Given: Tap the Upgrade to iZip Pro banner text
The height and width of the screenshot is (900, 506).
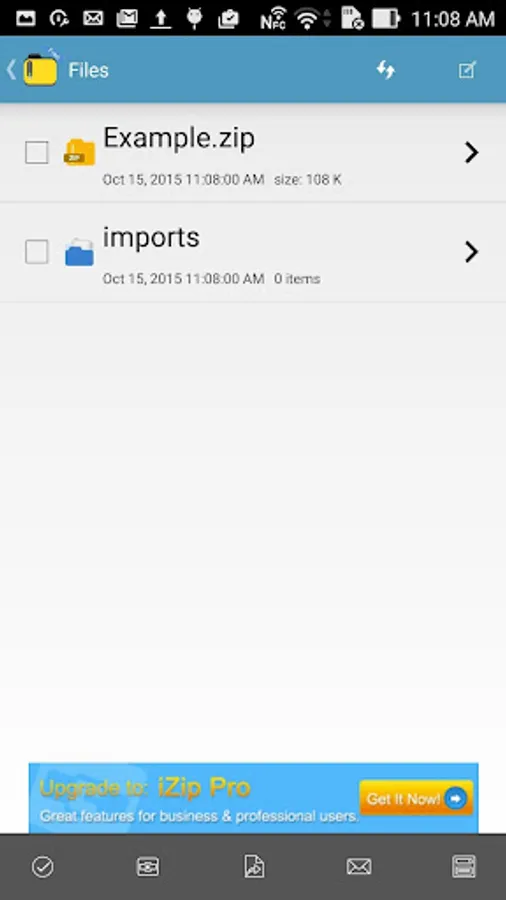Looking at the screenshot, I should tap(145, 788).
